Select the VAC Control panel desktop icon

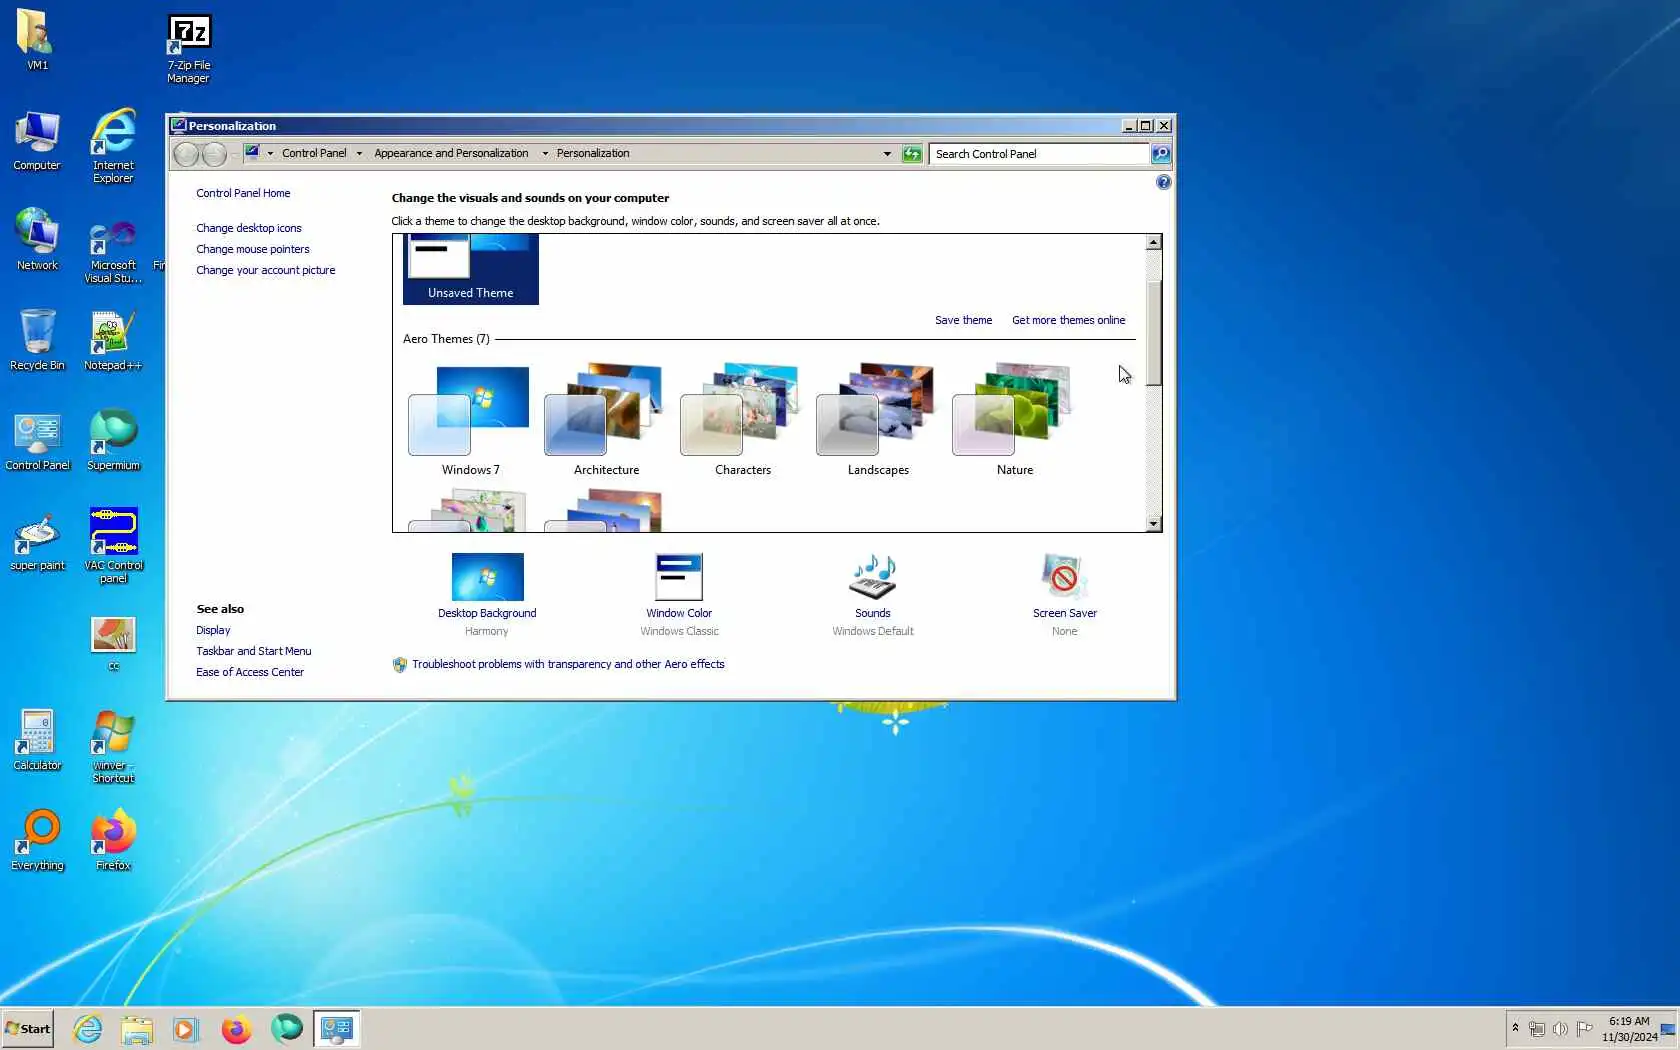click(113, 547)
